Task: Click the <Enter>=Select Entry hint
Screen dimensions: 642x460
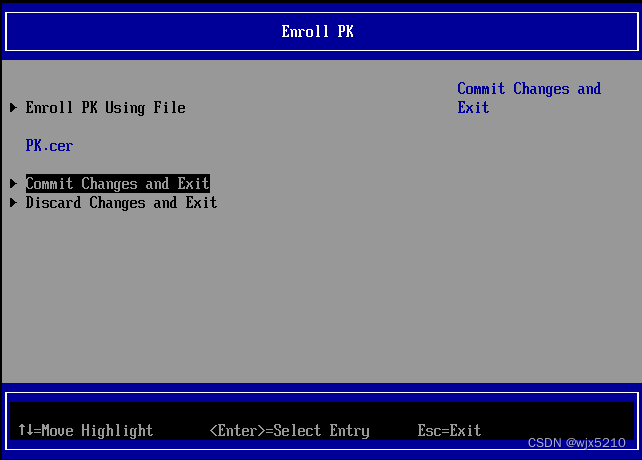Action: click(x=289, y=431)
